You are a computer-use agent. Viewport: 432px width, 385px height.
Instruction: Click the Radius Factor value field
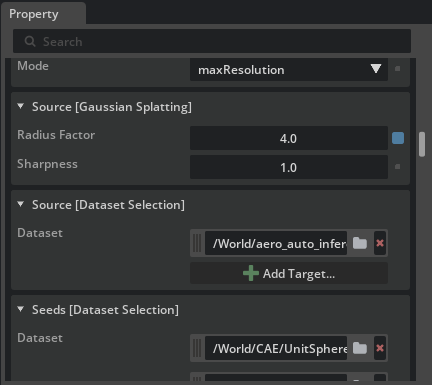(x=289, y=138)
